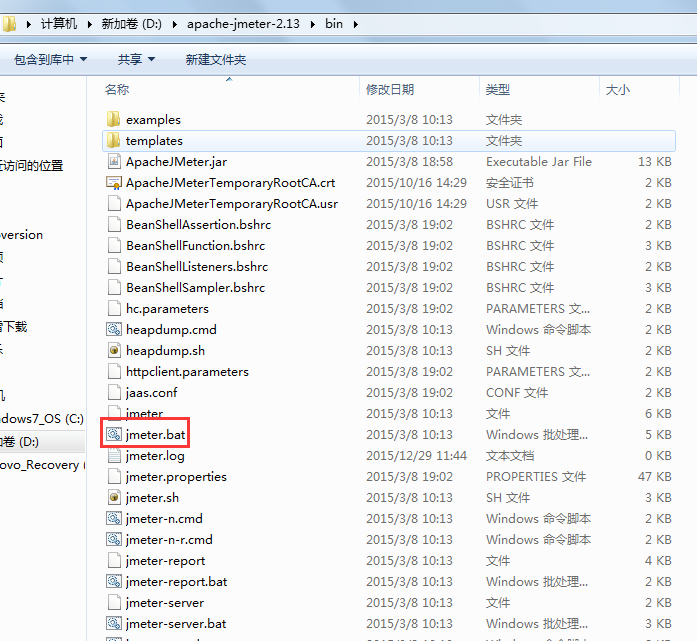Viewport: 697px width, 641px height.
Task: Sort files by 名称 column header
Action: (x=117, y=90)
